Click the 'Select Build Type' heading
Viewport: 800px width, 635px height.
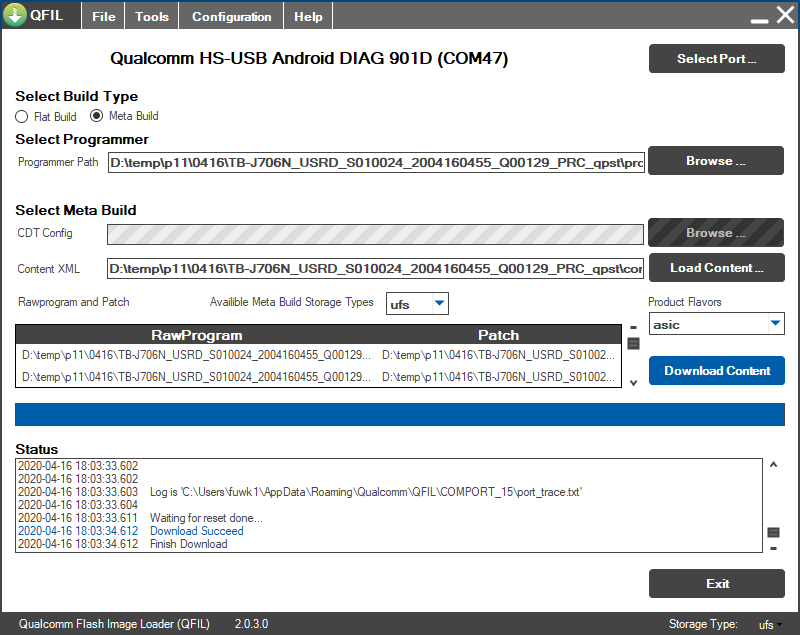tap(77, 96)
